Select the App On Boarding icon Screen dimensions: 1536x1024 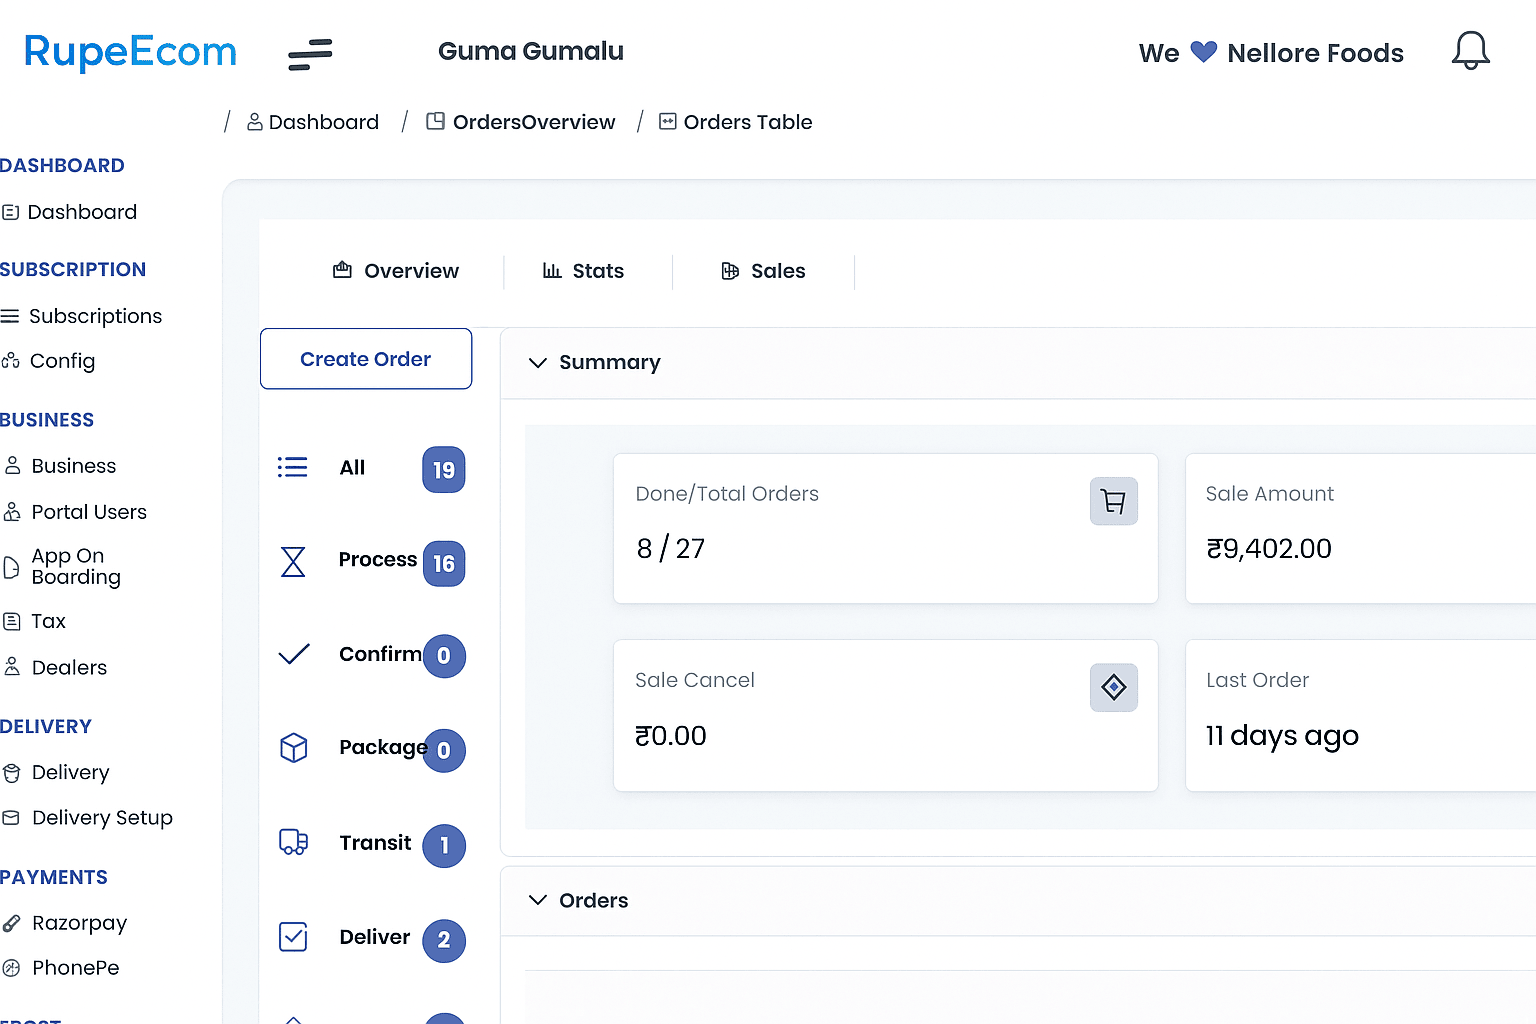point(11,566)
